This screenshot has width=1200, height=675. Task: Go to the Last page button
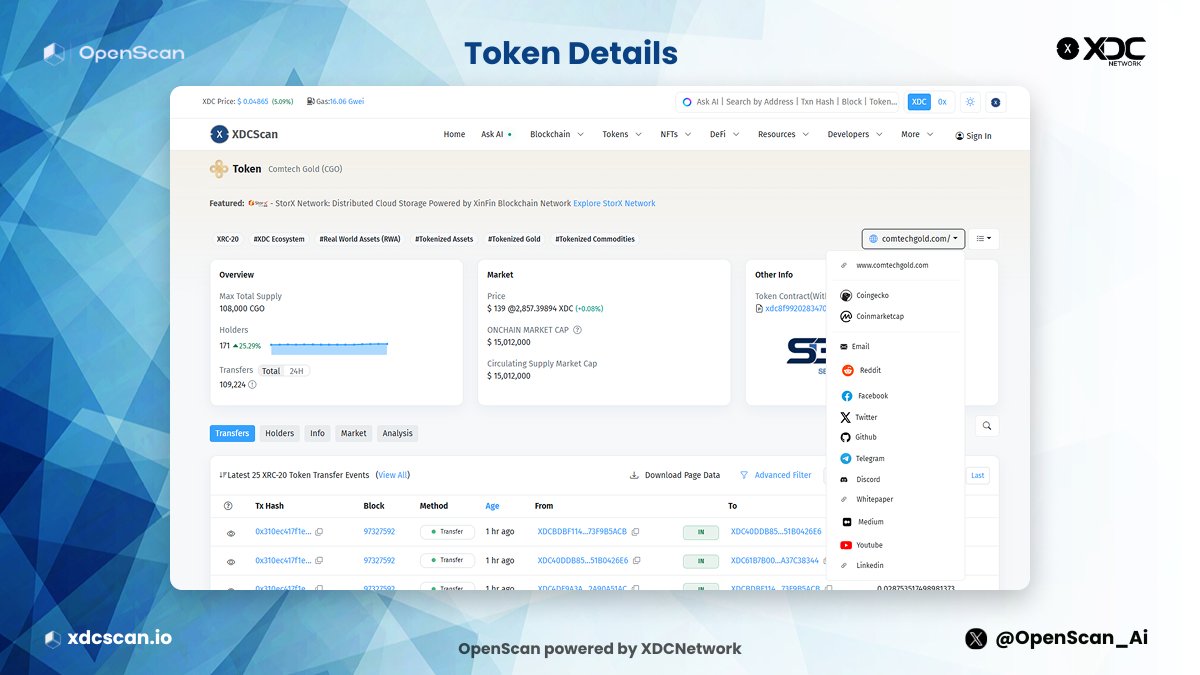point(977,476)
